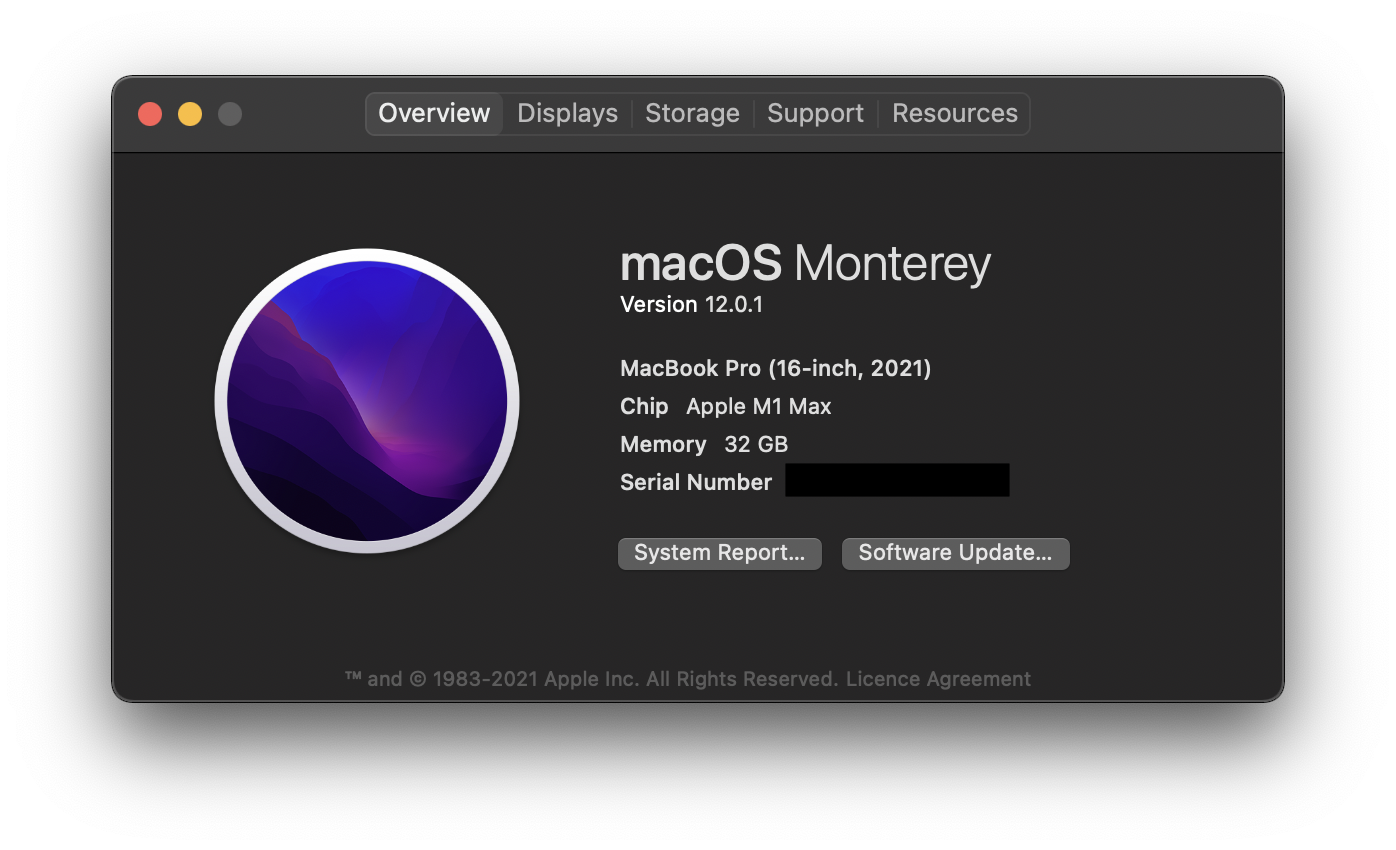The width and height of the screenshot is (1396, 850).
Task: Click the Software Update button
Action: click(x=955, y=553)
